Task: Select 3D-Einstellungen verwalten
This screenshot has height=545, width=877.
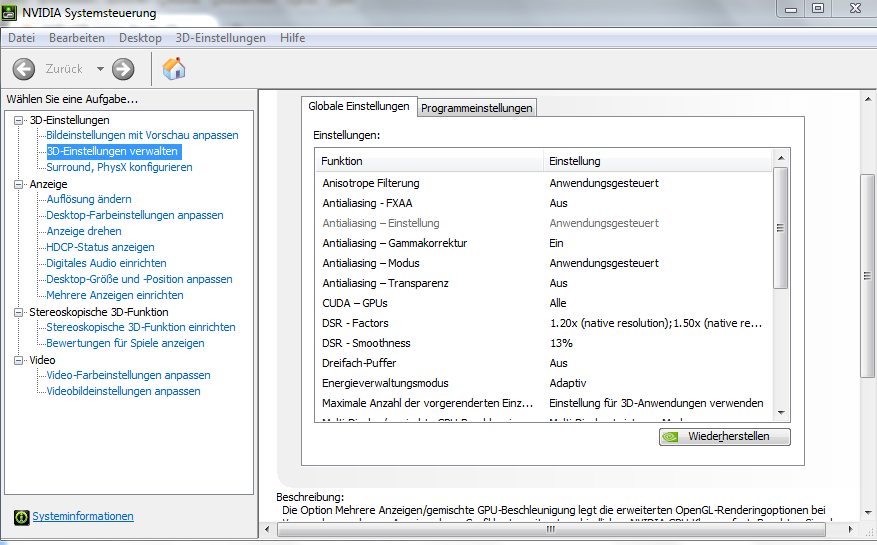Action: (112, 151)
